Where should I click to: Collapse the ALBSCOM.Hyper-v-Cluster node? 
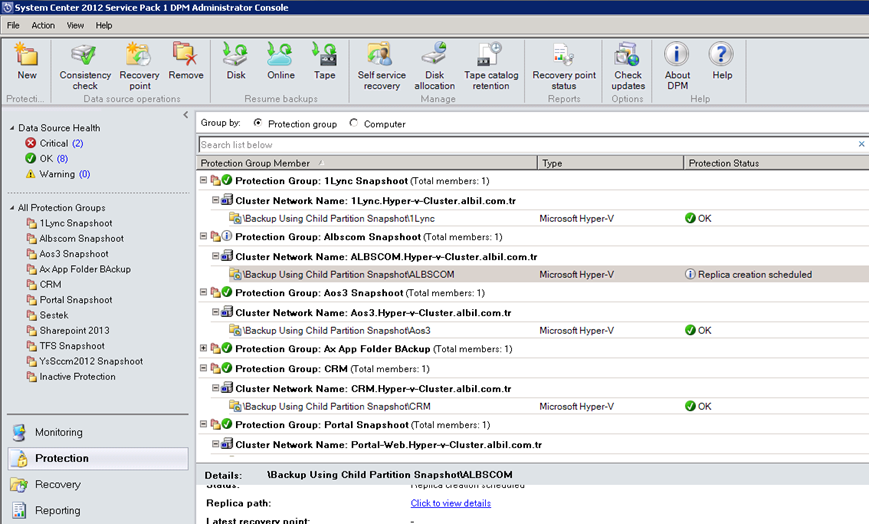click(216, 256)
